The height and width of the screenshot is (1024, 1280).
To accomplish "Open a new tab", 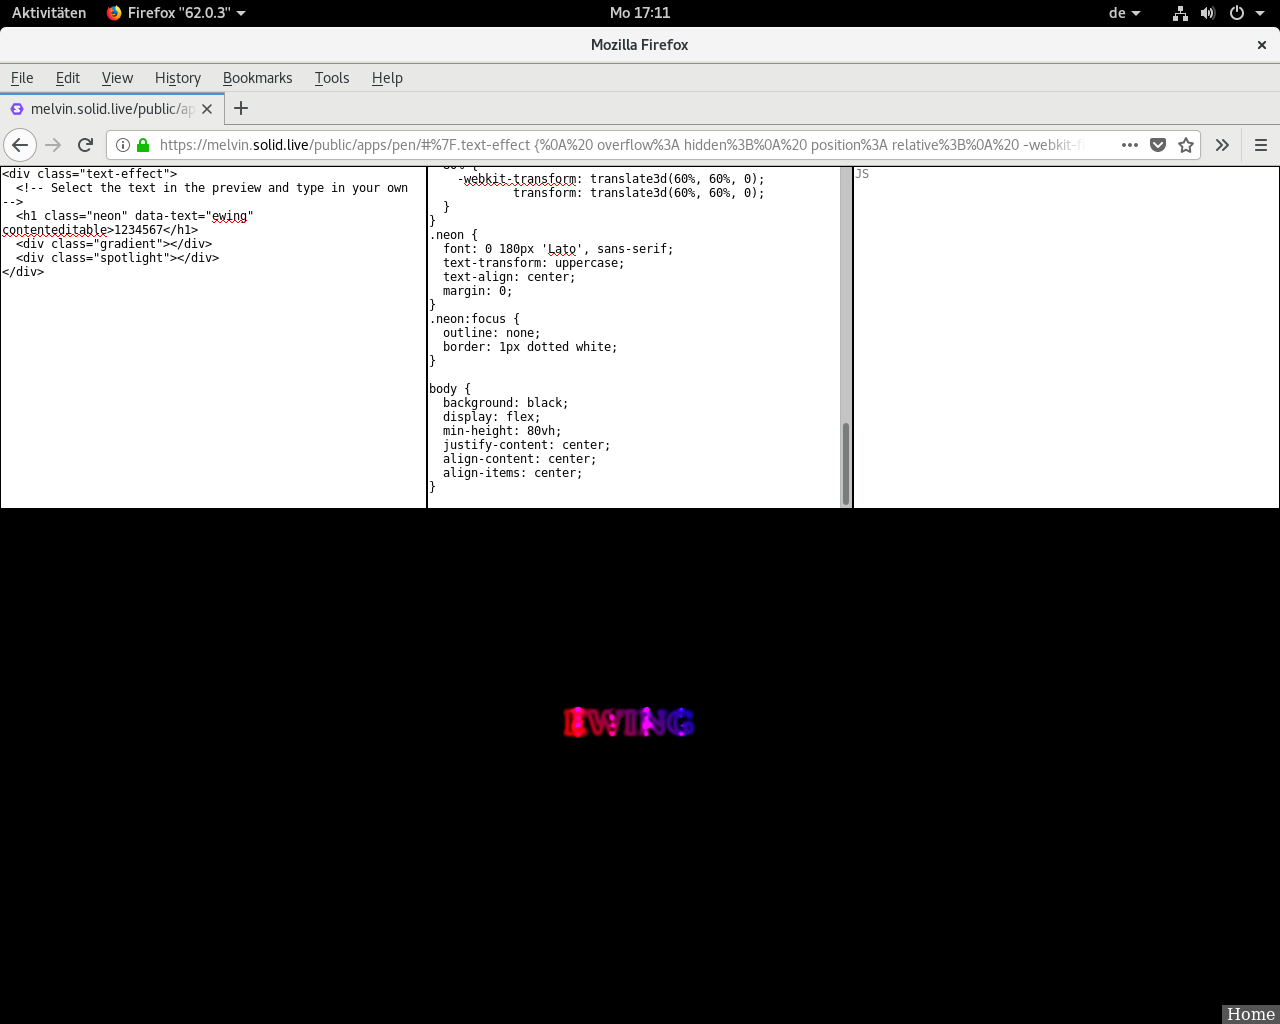I will (241, 108).
